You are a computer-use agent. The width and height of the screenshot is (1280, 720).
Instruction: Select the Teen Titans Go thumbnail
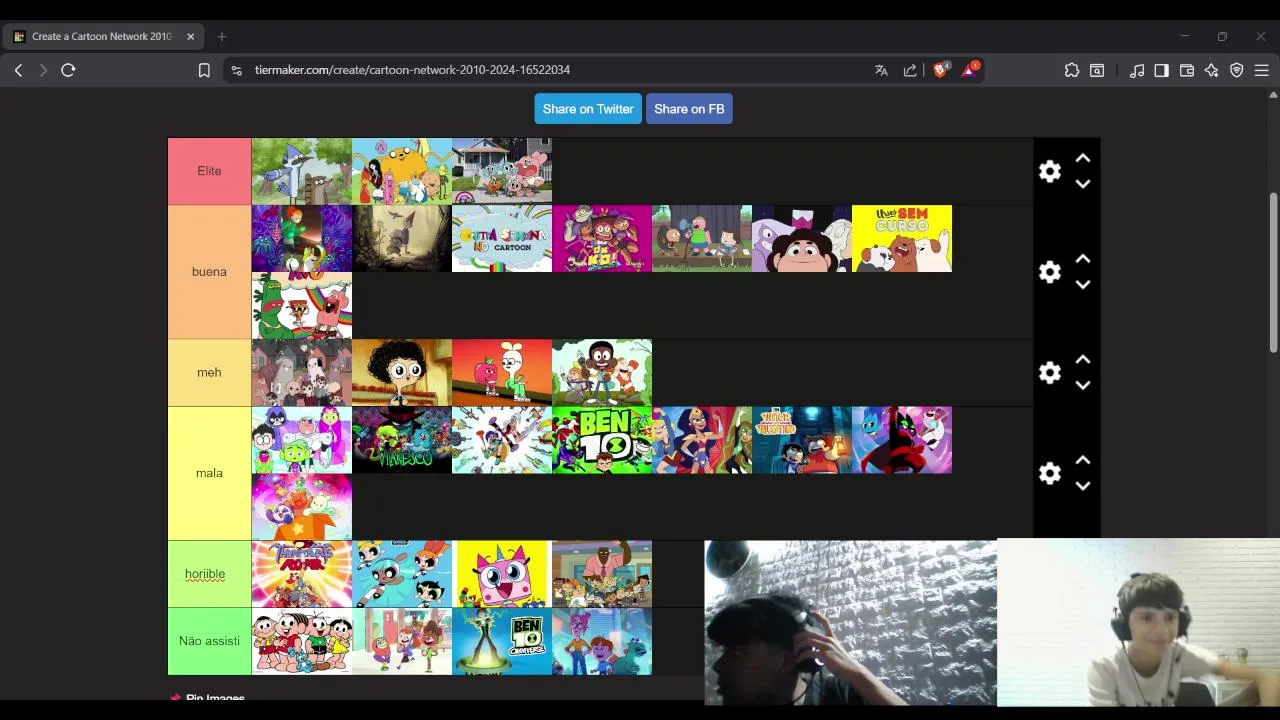point(302,440)
